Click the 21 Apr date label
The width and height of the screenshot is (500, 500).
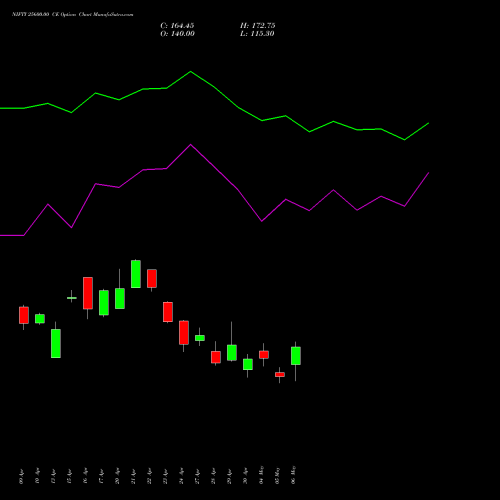coord(133,476)
